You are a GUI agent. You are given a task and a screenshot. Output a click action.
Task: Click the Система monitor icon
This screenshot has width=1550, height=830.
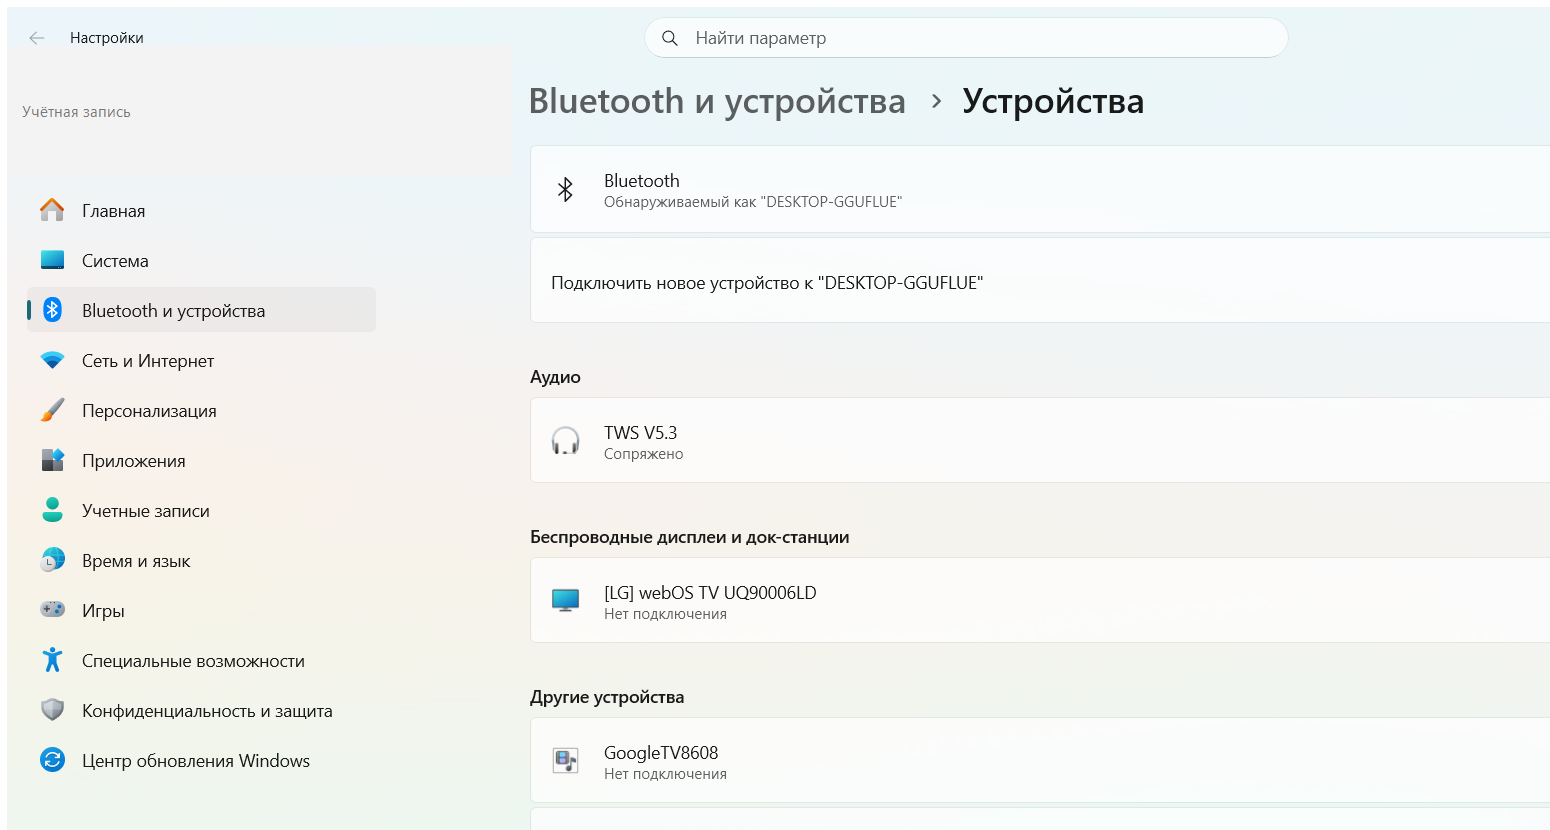[52, 260]
